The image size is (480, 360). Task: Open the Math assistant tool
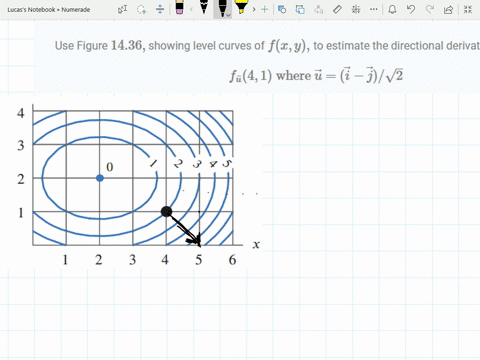pos(356,9)
